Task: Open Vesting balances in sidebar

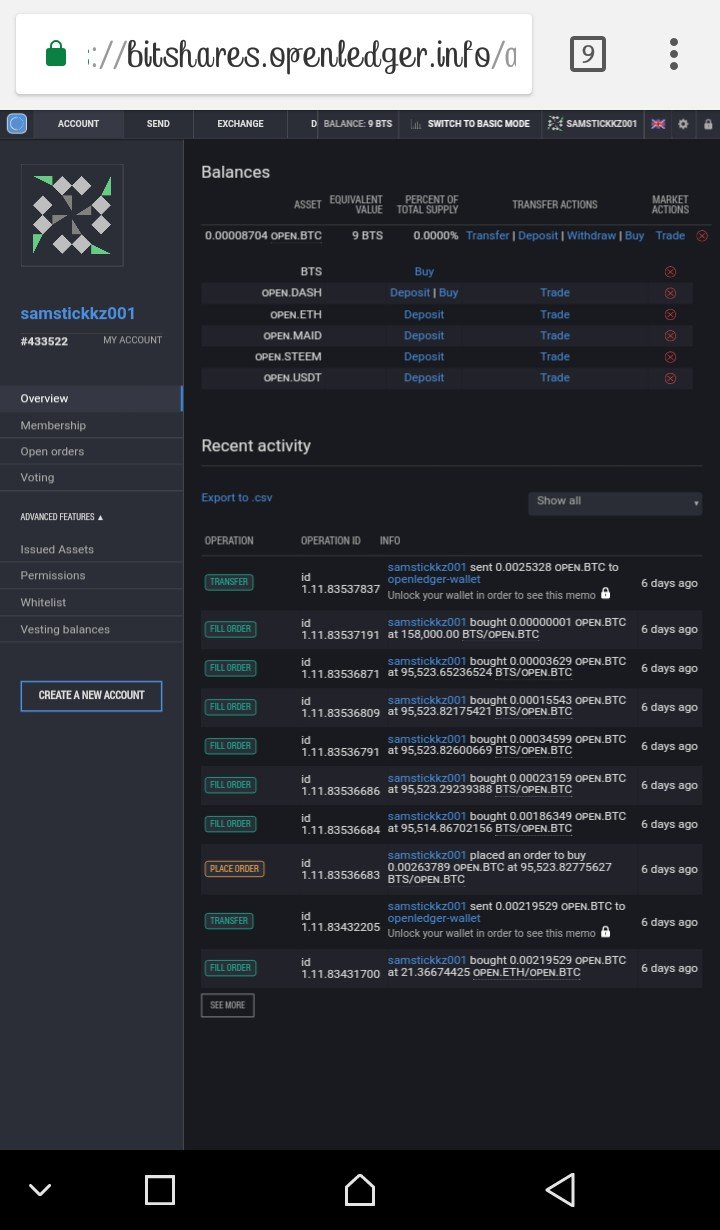Action: tap(91, 629)
